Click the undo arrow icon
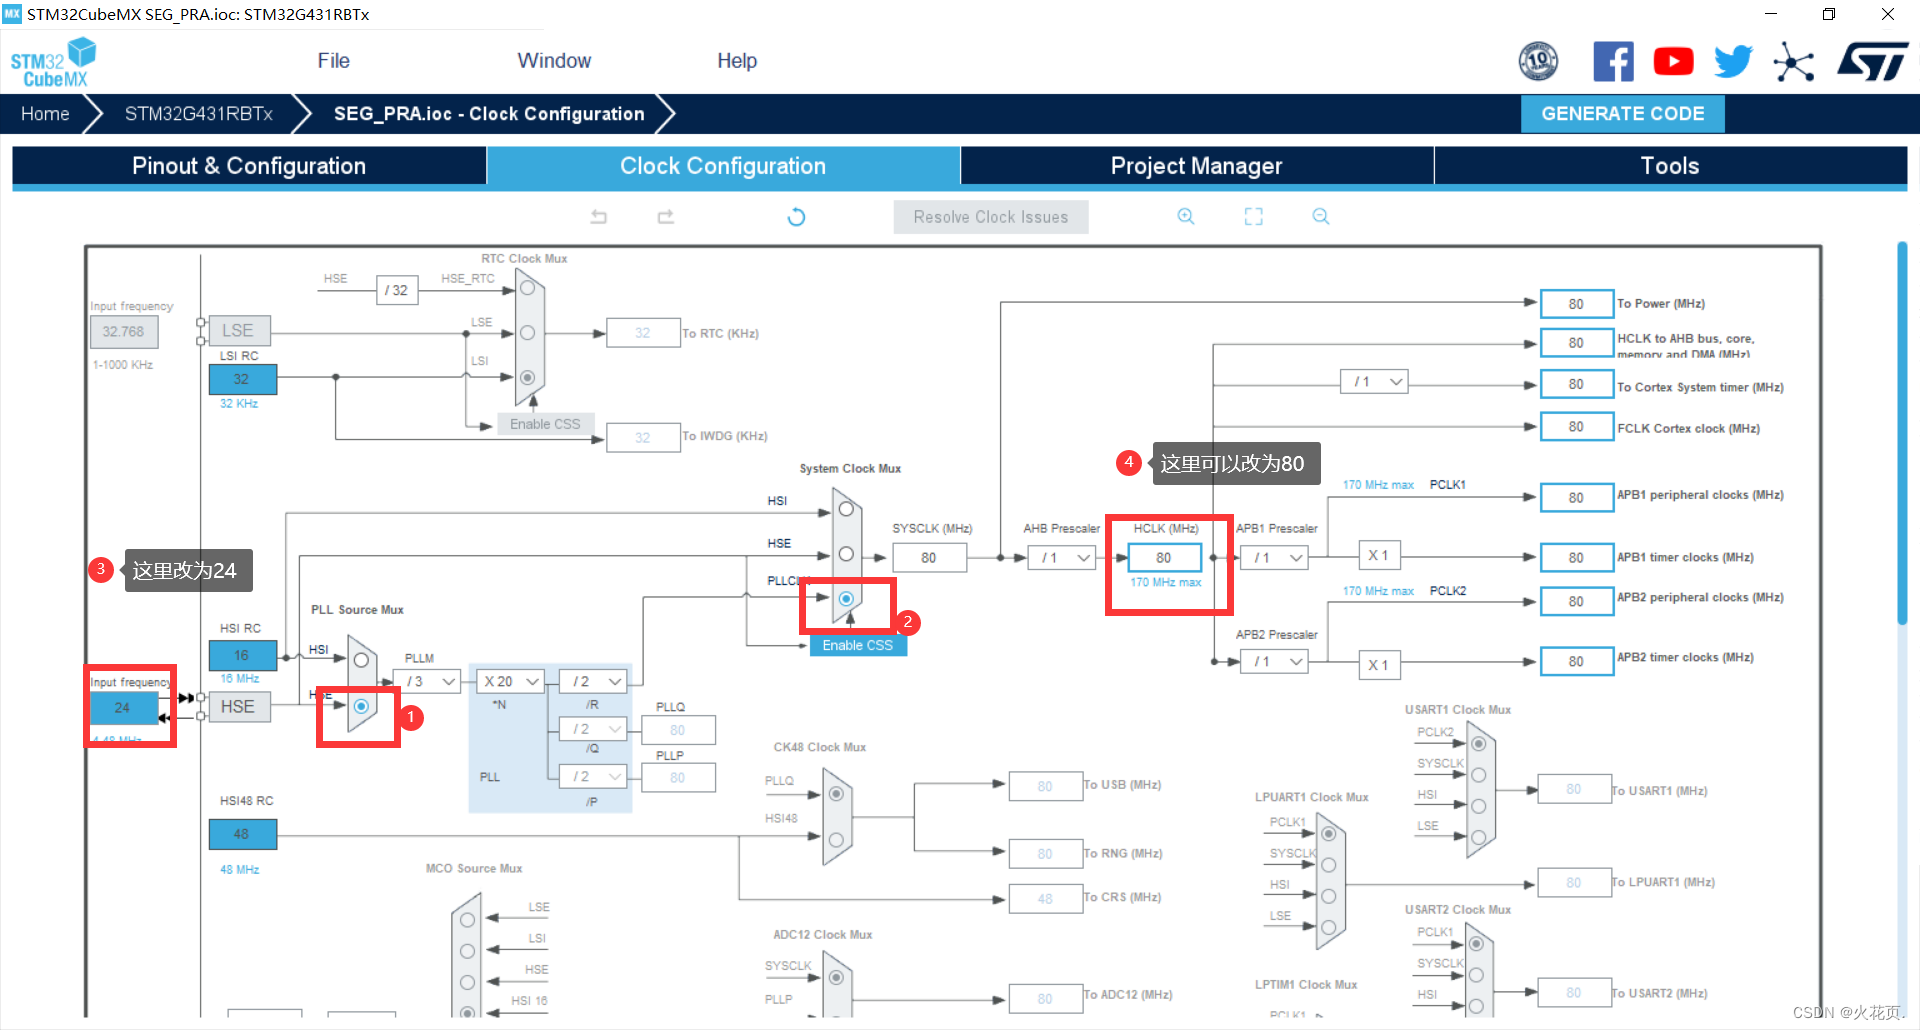Viewport: 1920px width, 1030px height. (x=599, y=217)
